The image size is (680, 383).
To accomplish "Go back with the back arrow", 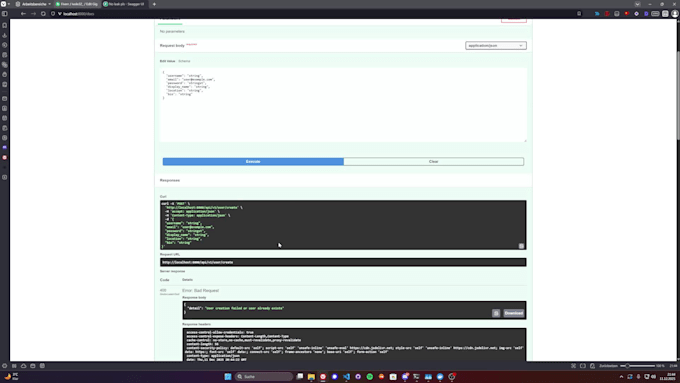I will point(23,14).
